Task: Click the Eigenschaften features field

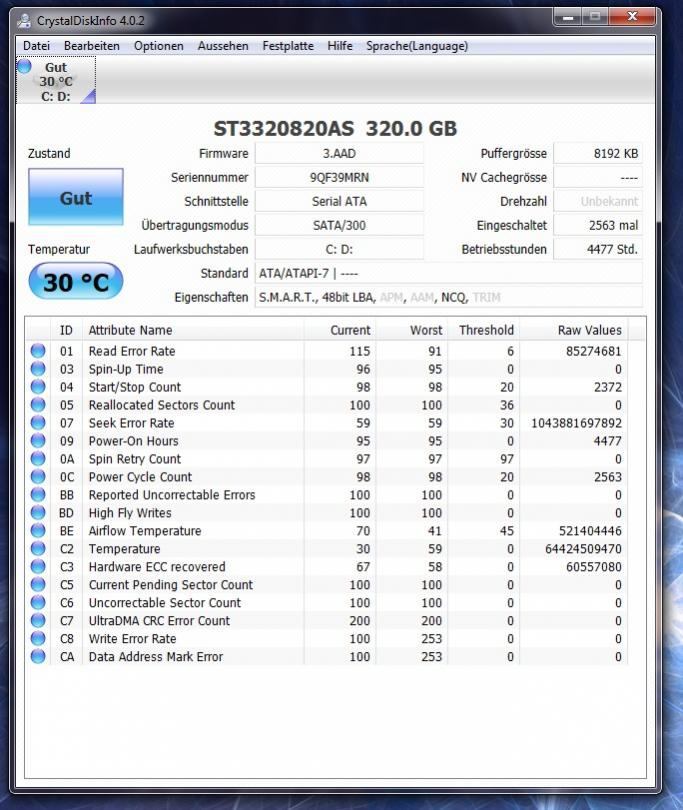Action: [x=448, y=297]
